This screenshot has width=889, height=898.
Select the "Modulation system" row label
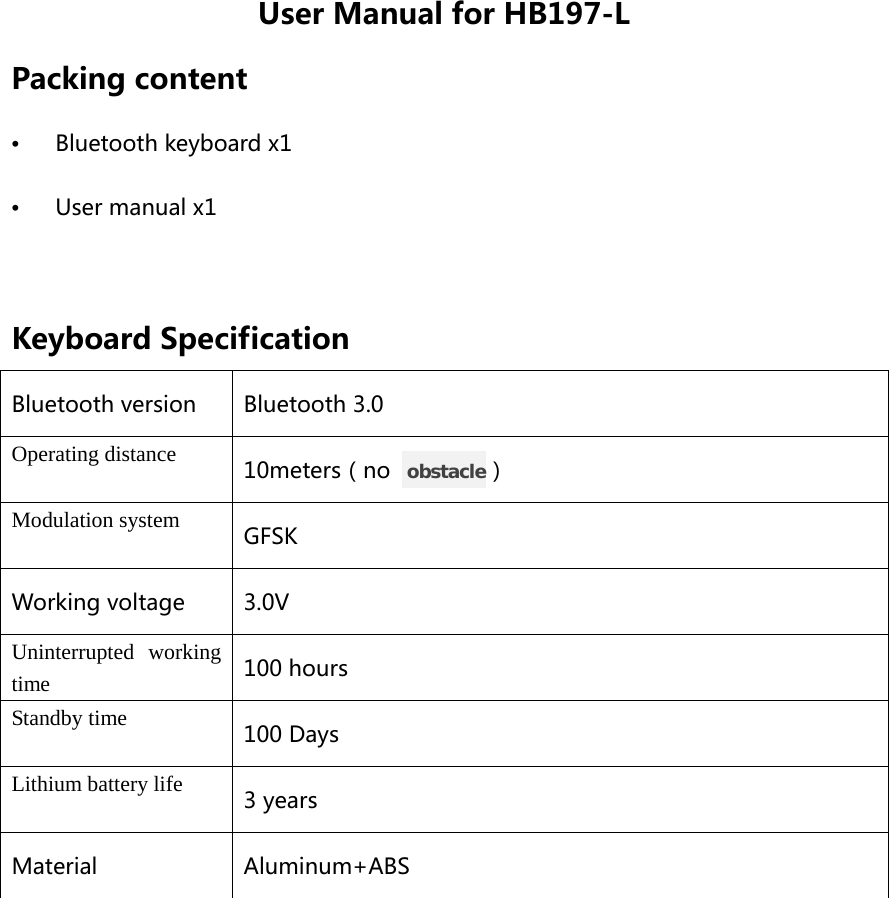click(x=96, y=520)
